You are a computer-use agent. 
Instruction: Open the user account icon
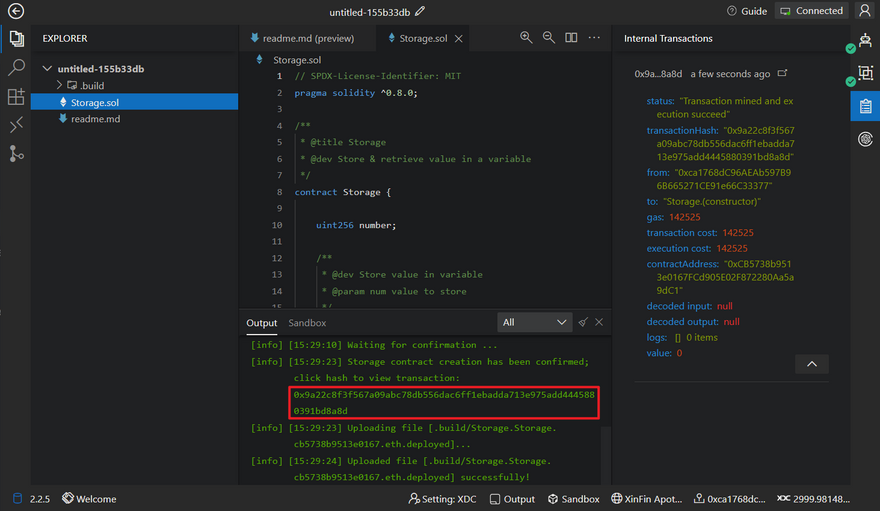coord(865,11)
